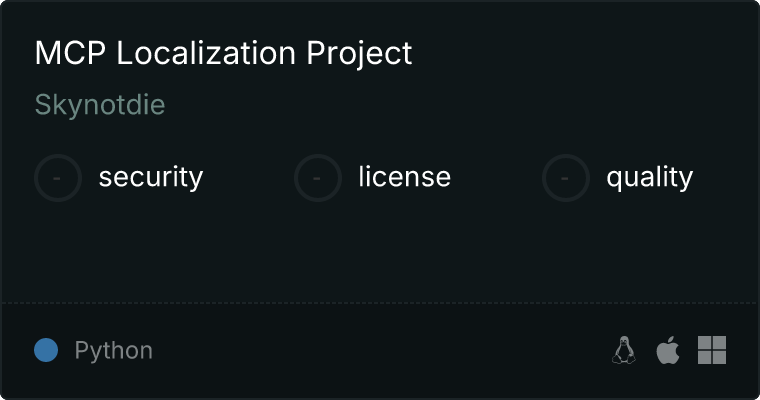Click the blue Python language dot

[46, 350]
